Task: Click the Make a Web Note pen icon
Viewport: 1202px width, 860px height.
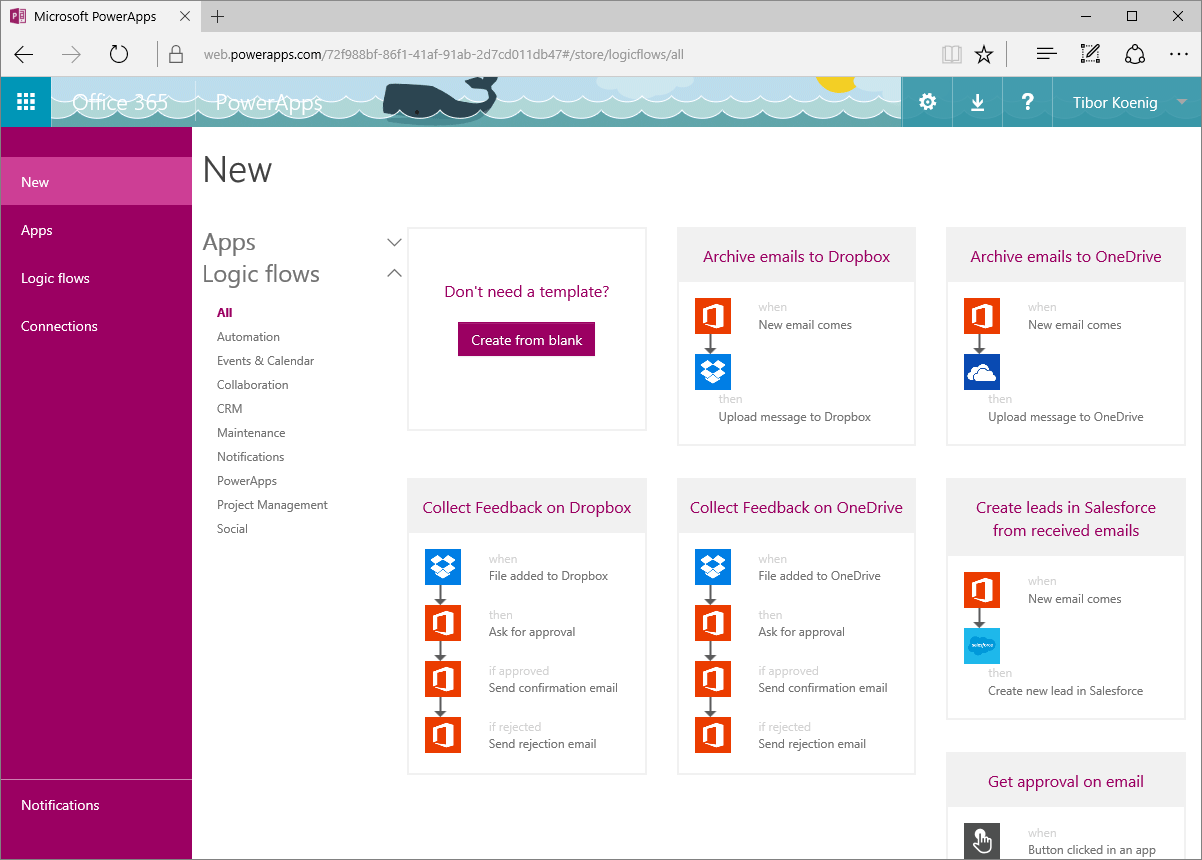Action: tap(1090, 54)
